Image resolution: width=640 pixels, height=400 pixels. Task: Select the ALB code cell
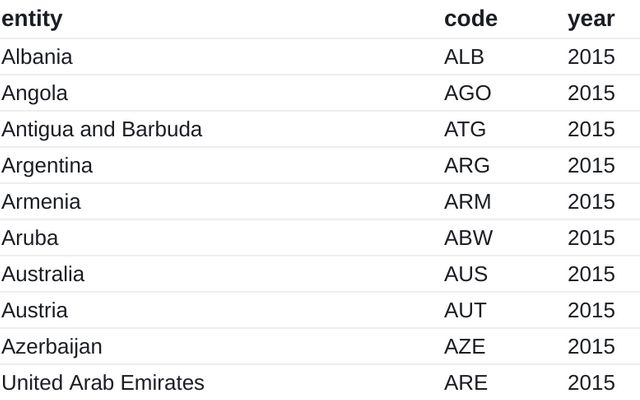point(464,57)
